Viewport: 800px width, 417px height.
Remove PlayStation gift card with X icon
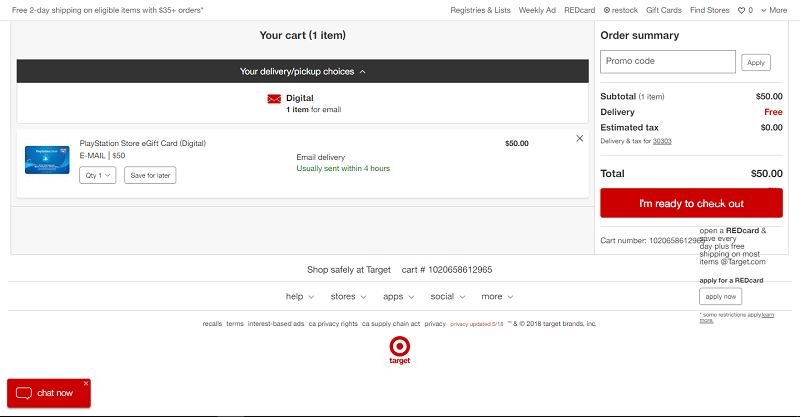pos(580,139)
